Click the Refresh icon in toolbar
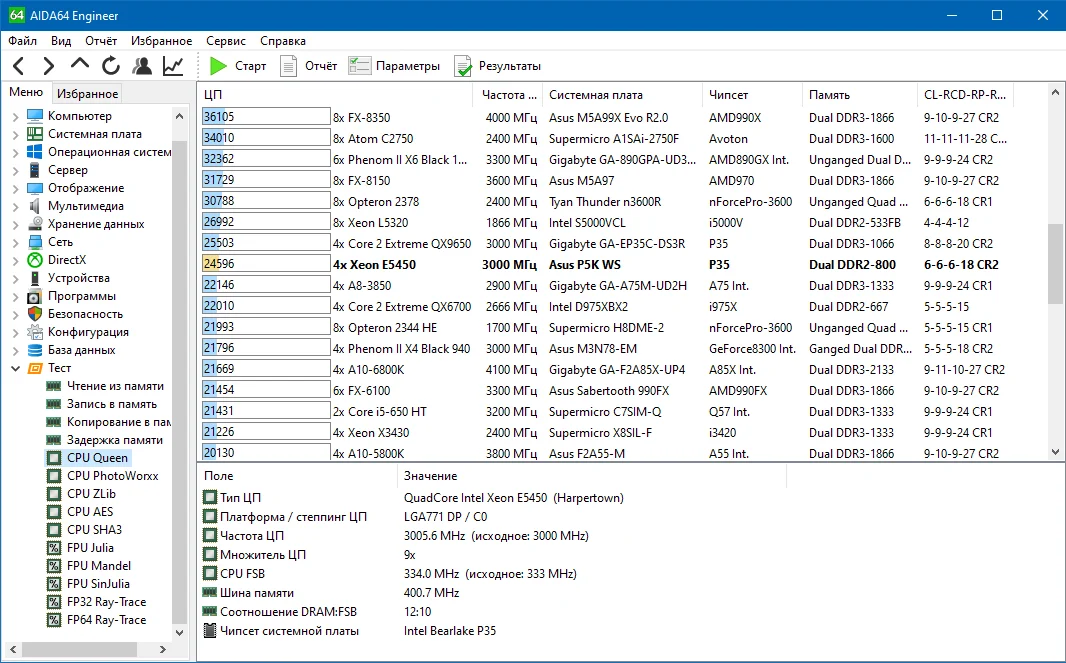This screenshot has height=663, width=1066. [111, 66]
